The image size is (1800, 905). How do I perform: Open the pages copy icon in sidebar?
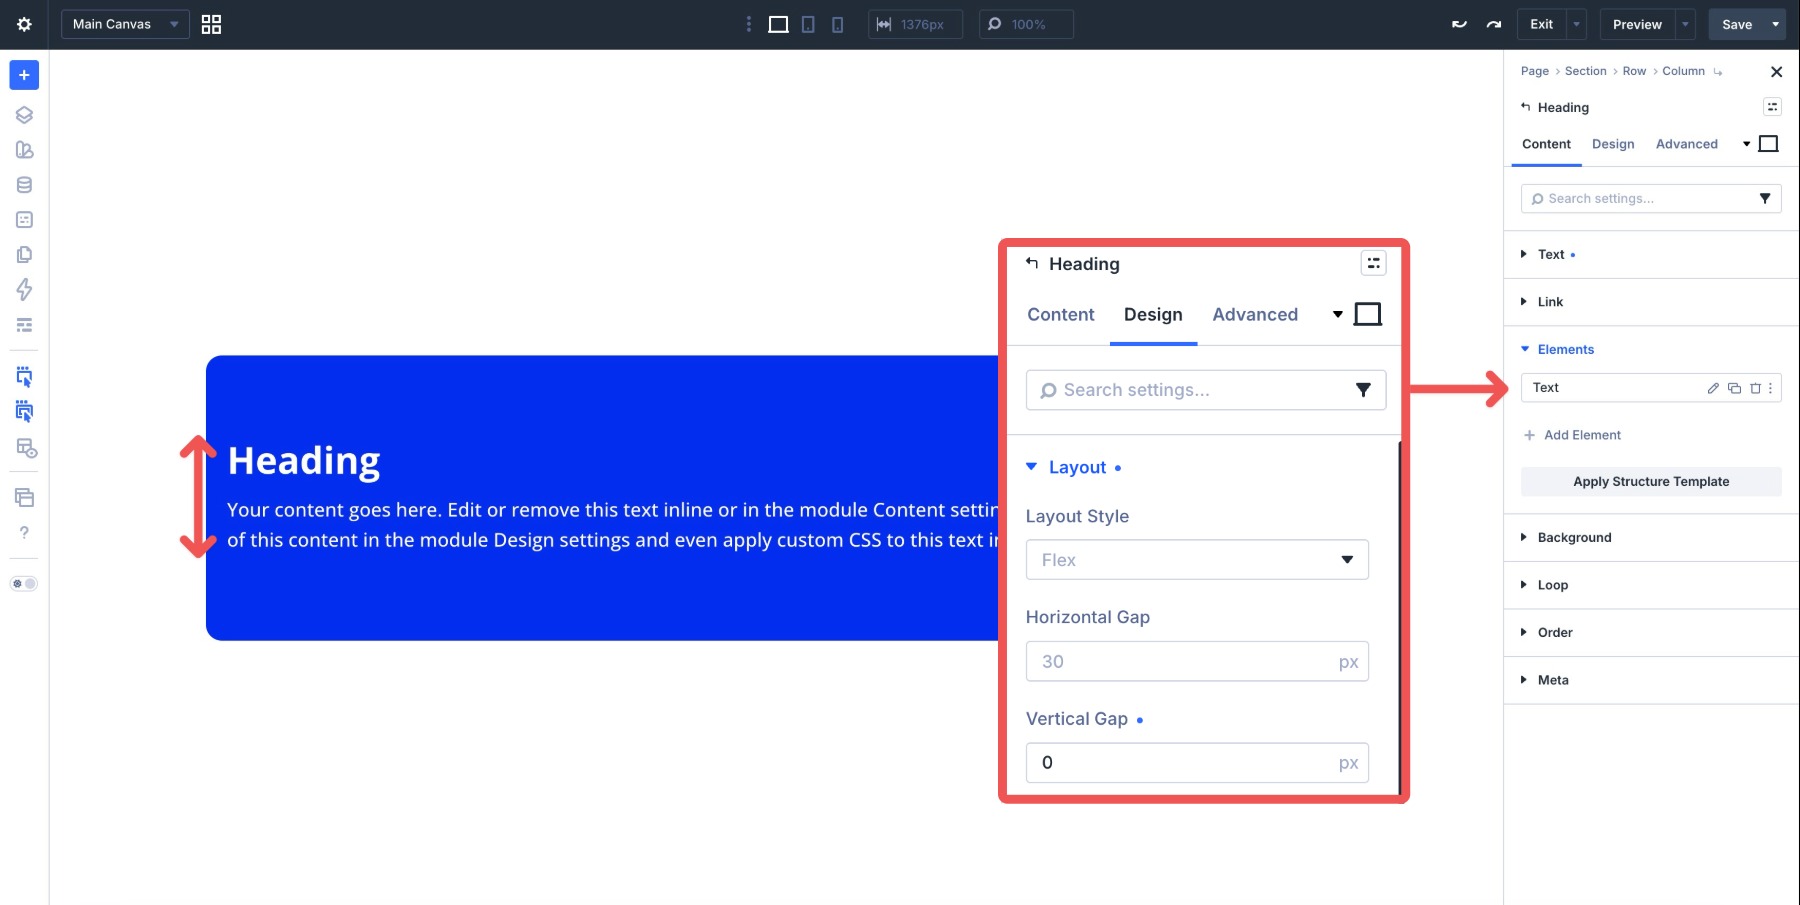[24, 255]
